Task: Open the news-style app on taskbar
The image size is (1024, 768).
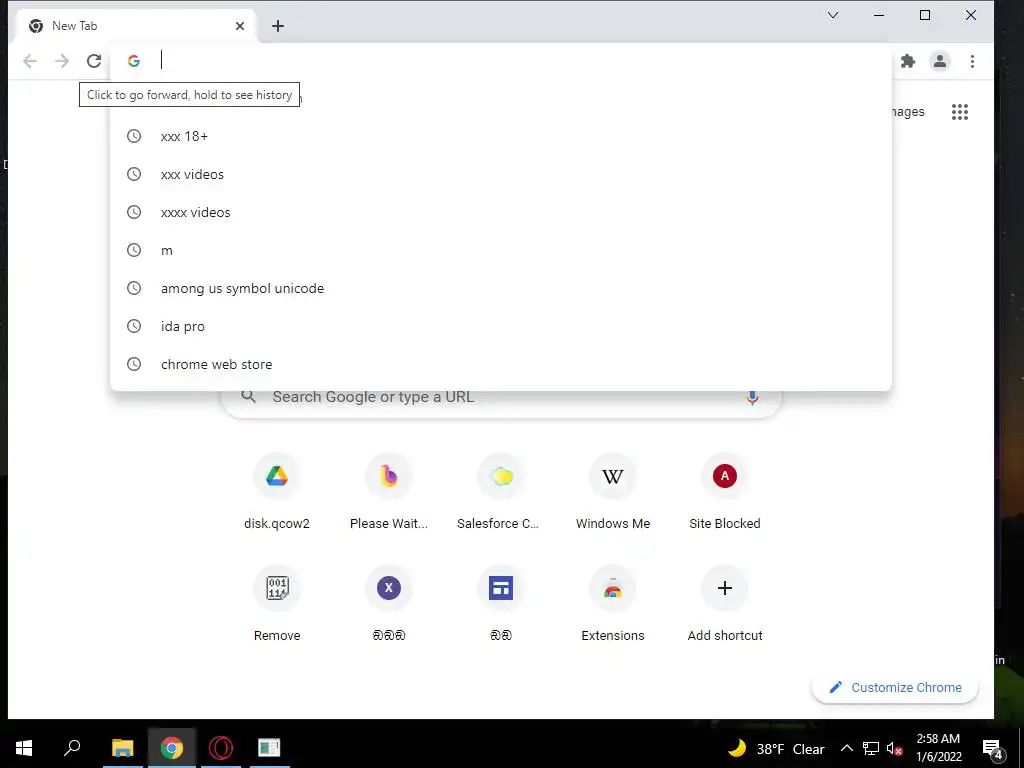Action: (269, 748)
